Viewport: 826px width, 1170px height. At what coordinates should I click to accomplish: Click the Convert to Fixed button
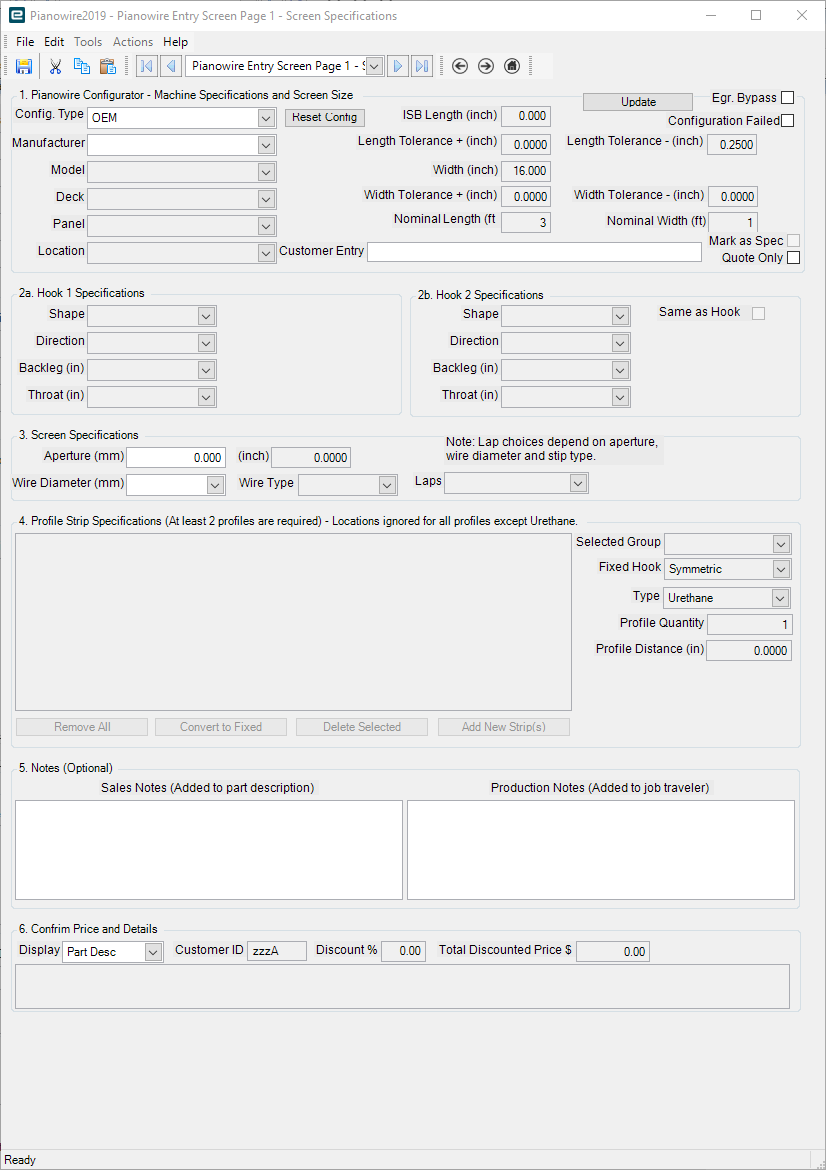221,727
